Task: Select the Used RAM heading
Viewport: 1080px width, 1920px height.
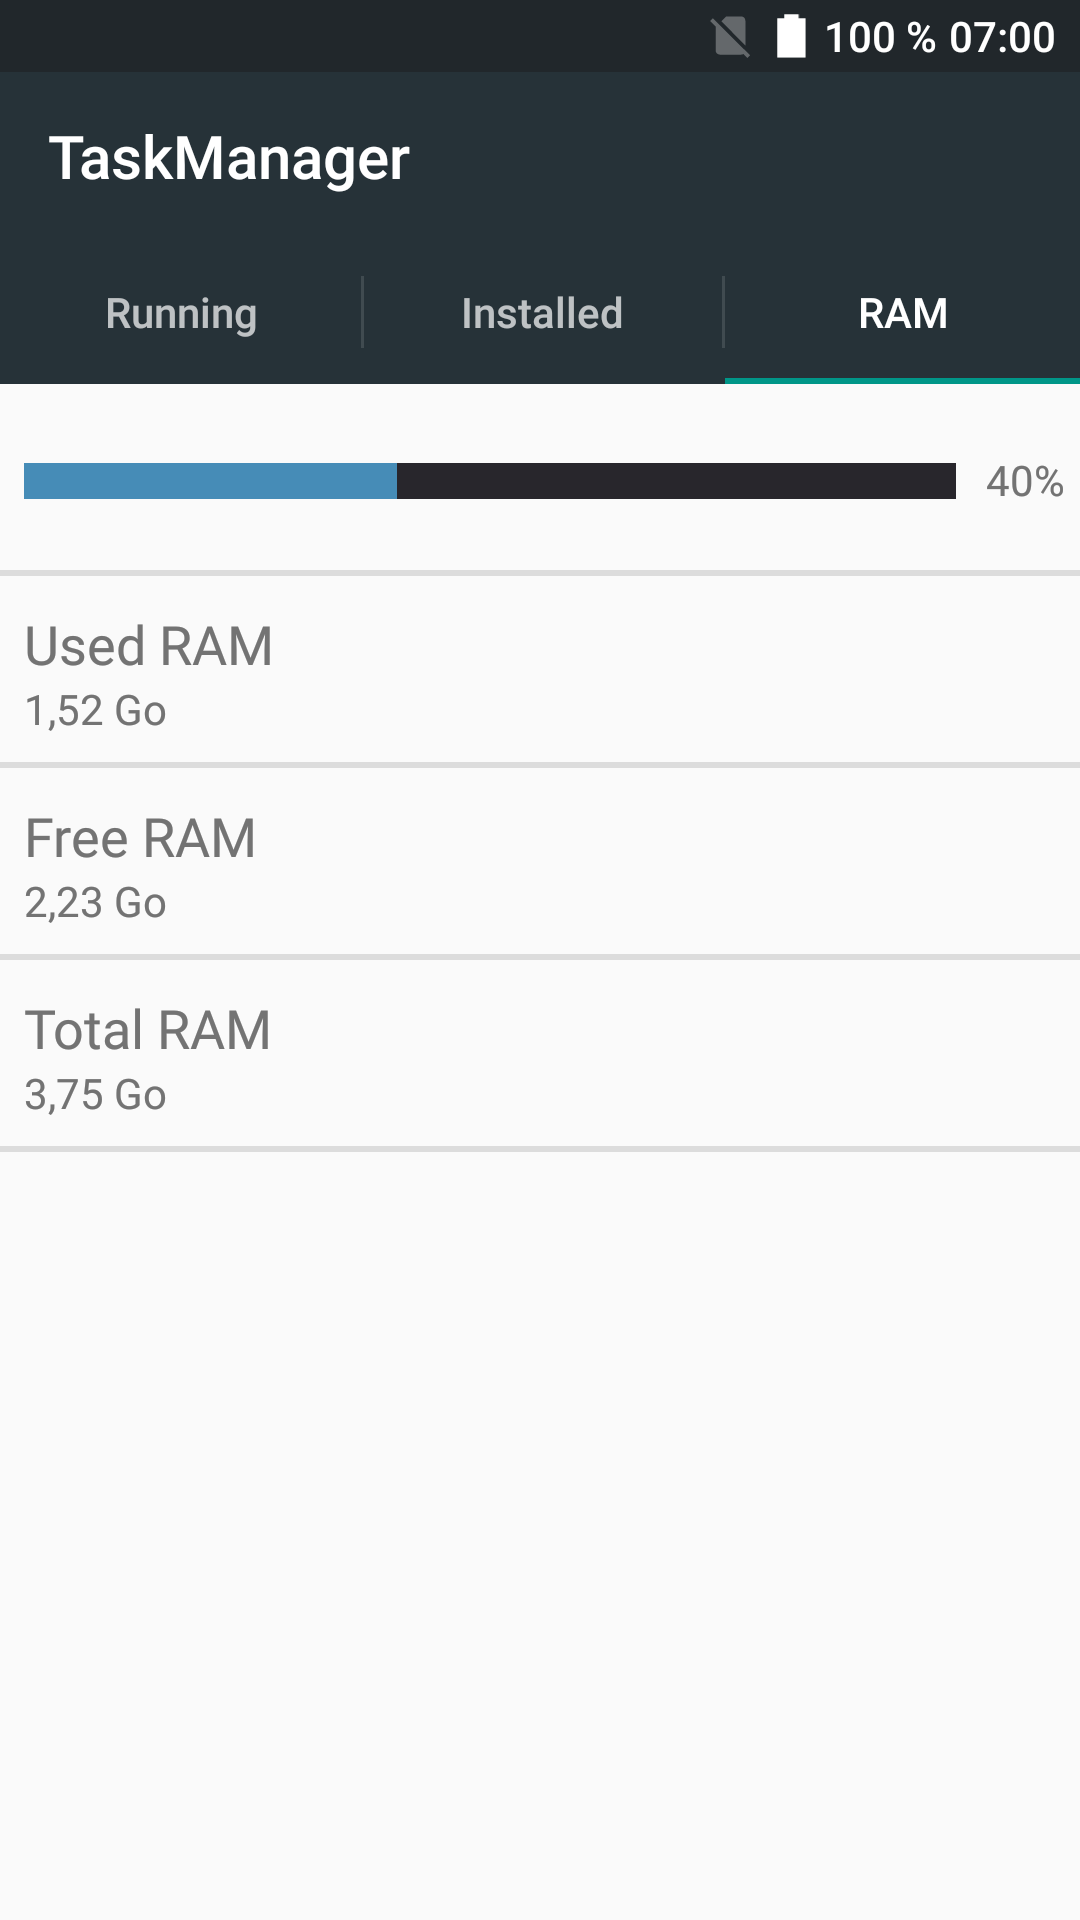Action: (149, 646)
